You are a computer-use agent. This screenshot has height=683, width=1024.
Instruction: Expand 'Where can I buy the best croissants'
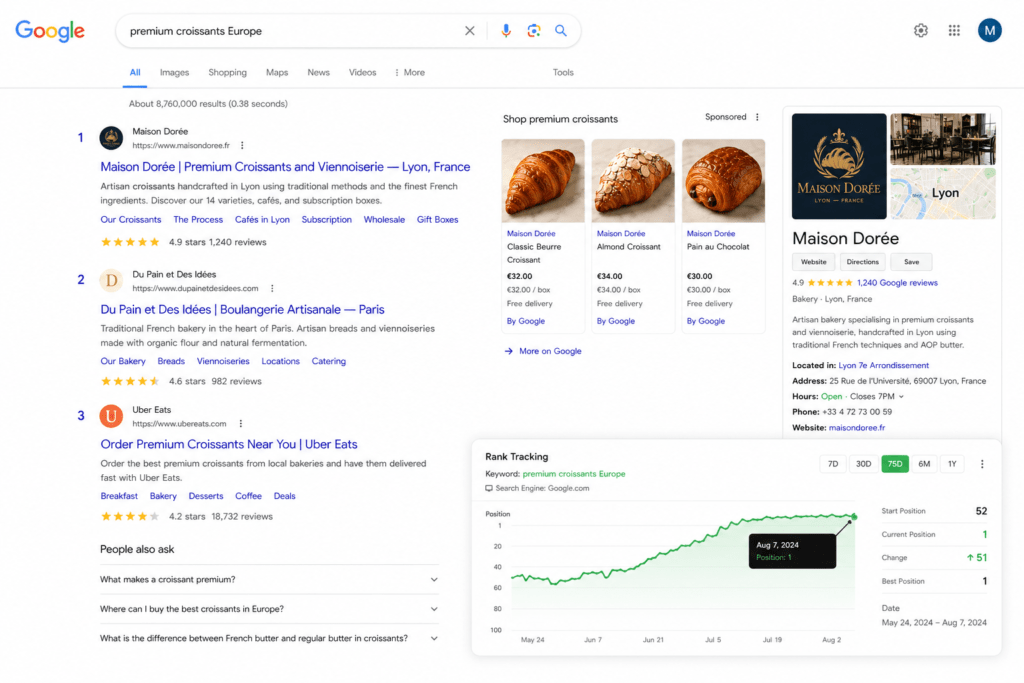point(269,609)
